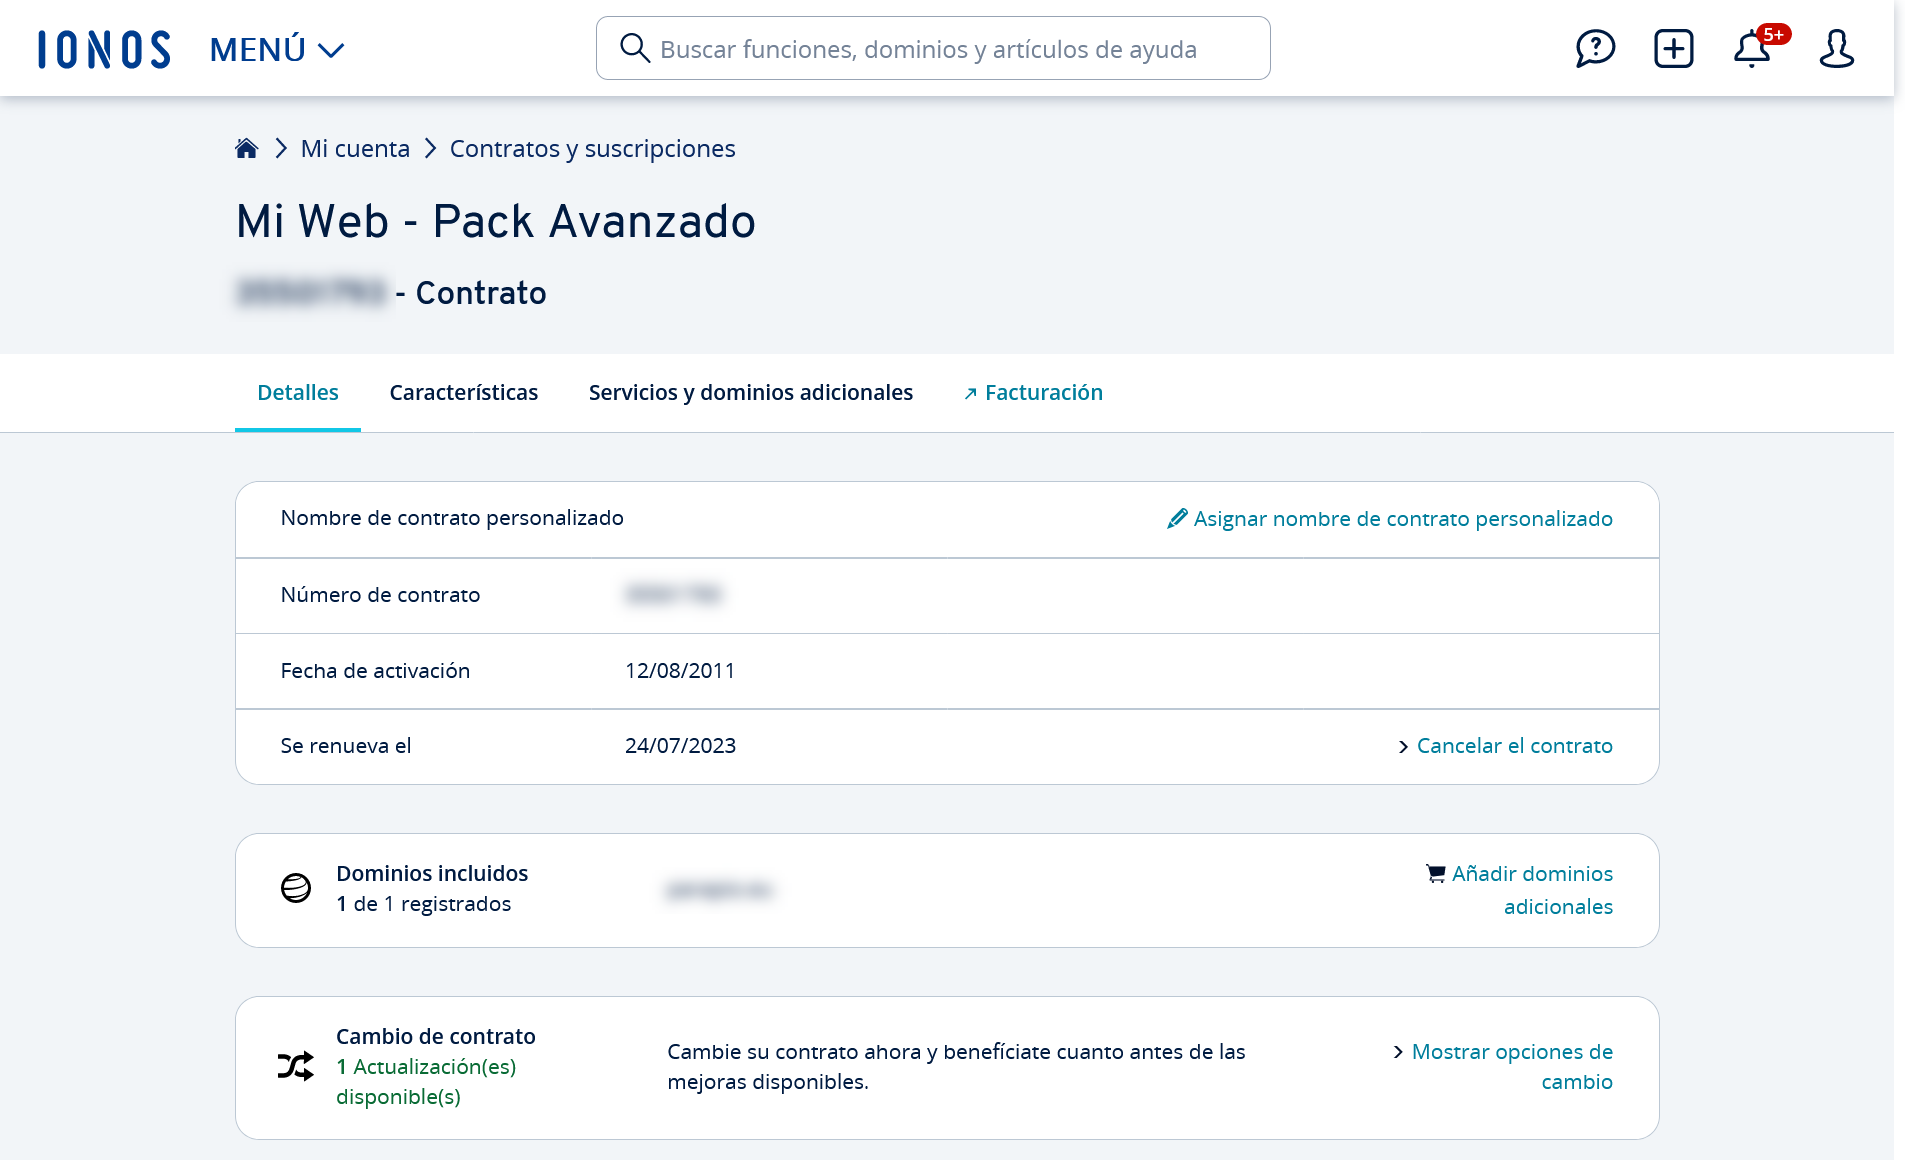This screenshot has height=1160, width=1905.
Task: Open Contratos y suscripciones breadcrumb
Action: (592, 148)
